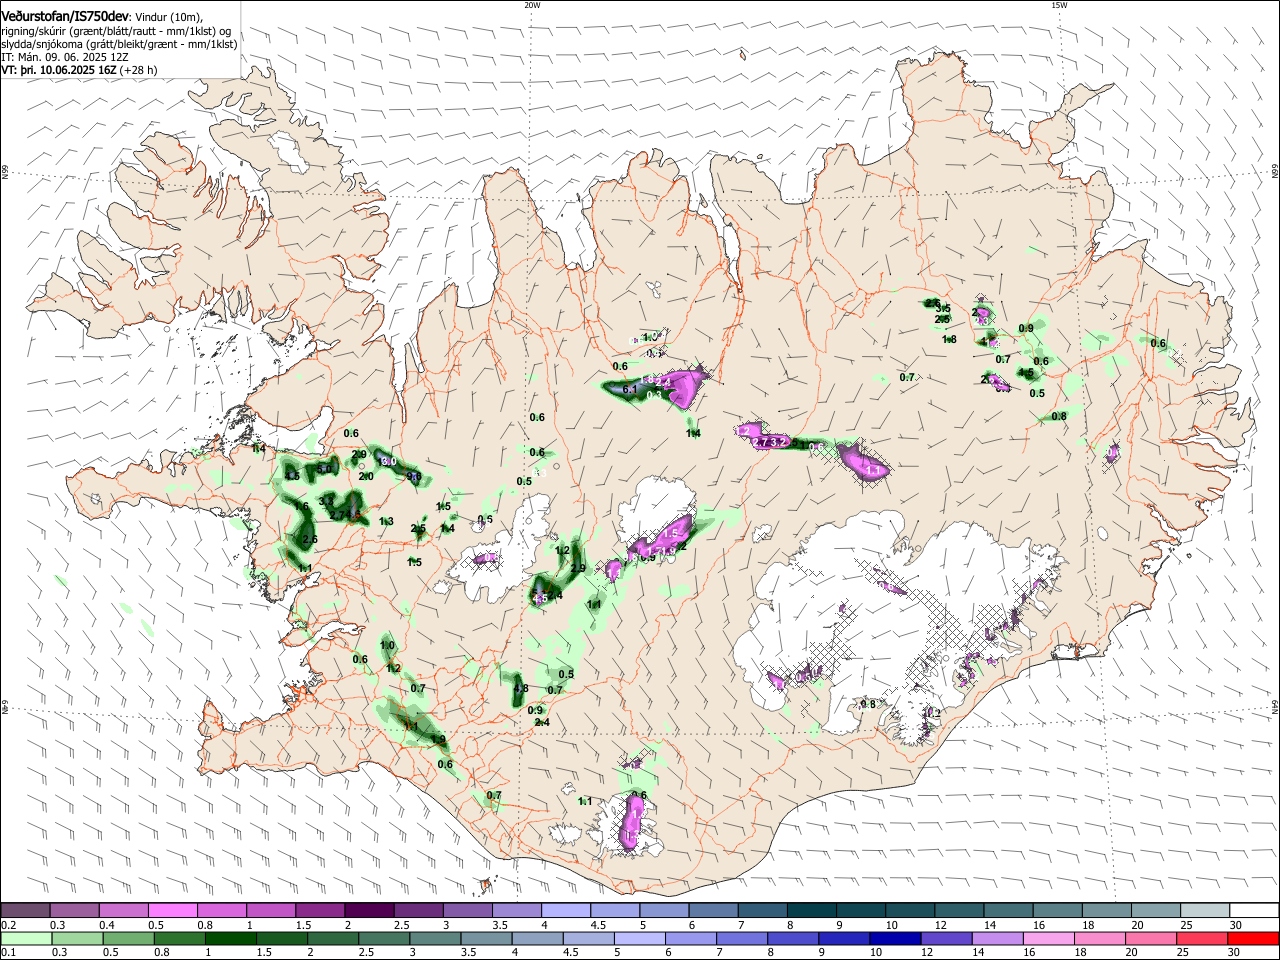Click the white swatch ending the top legend

pyautogui.click(x=1255, y=911)
